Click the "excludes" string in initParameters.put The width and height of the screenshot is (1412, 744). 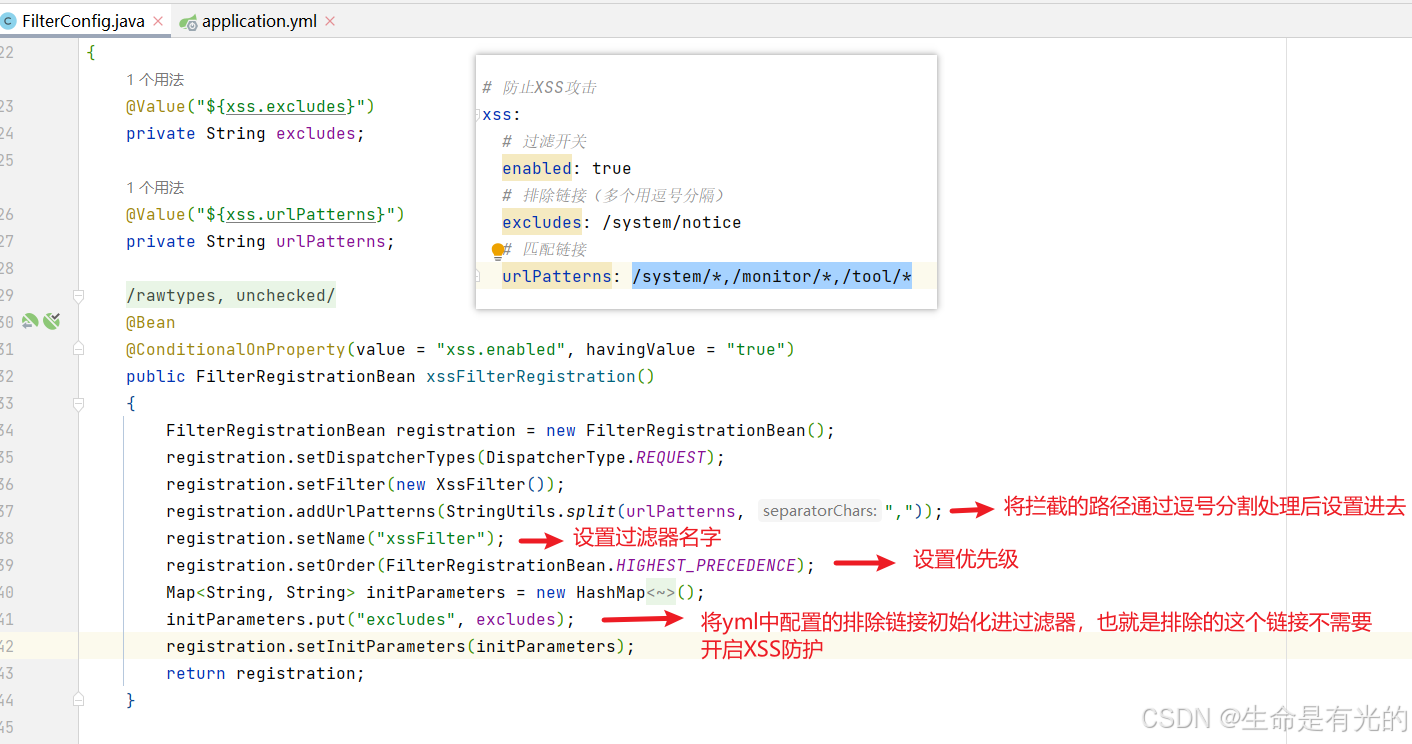(x=406, y=619)
